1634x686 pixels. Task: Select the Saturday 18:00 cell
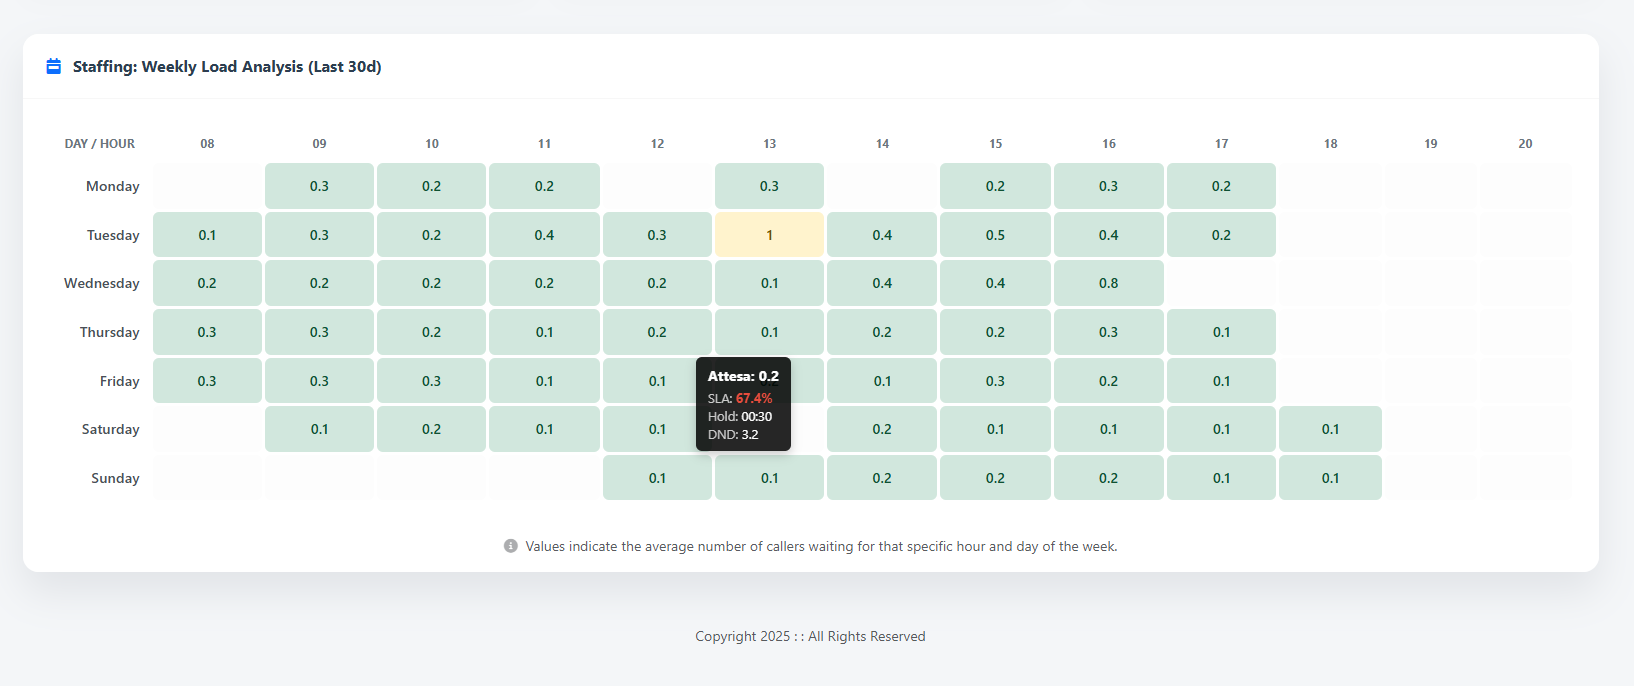coord(1330,429)
